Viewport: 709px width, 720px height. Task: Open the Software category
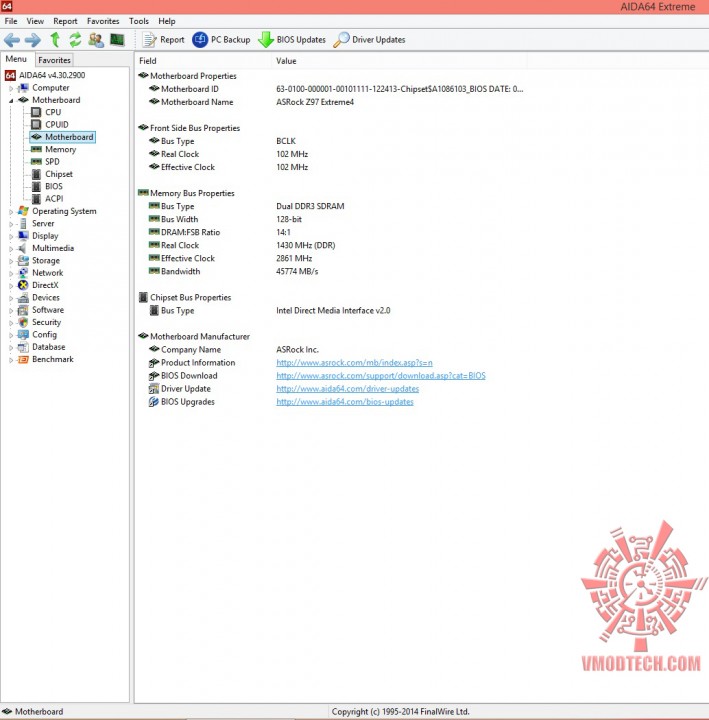48,310
